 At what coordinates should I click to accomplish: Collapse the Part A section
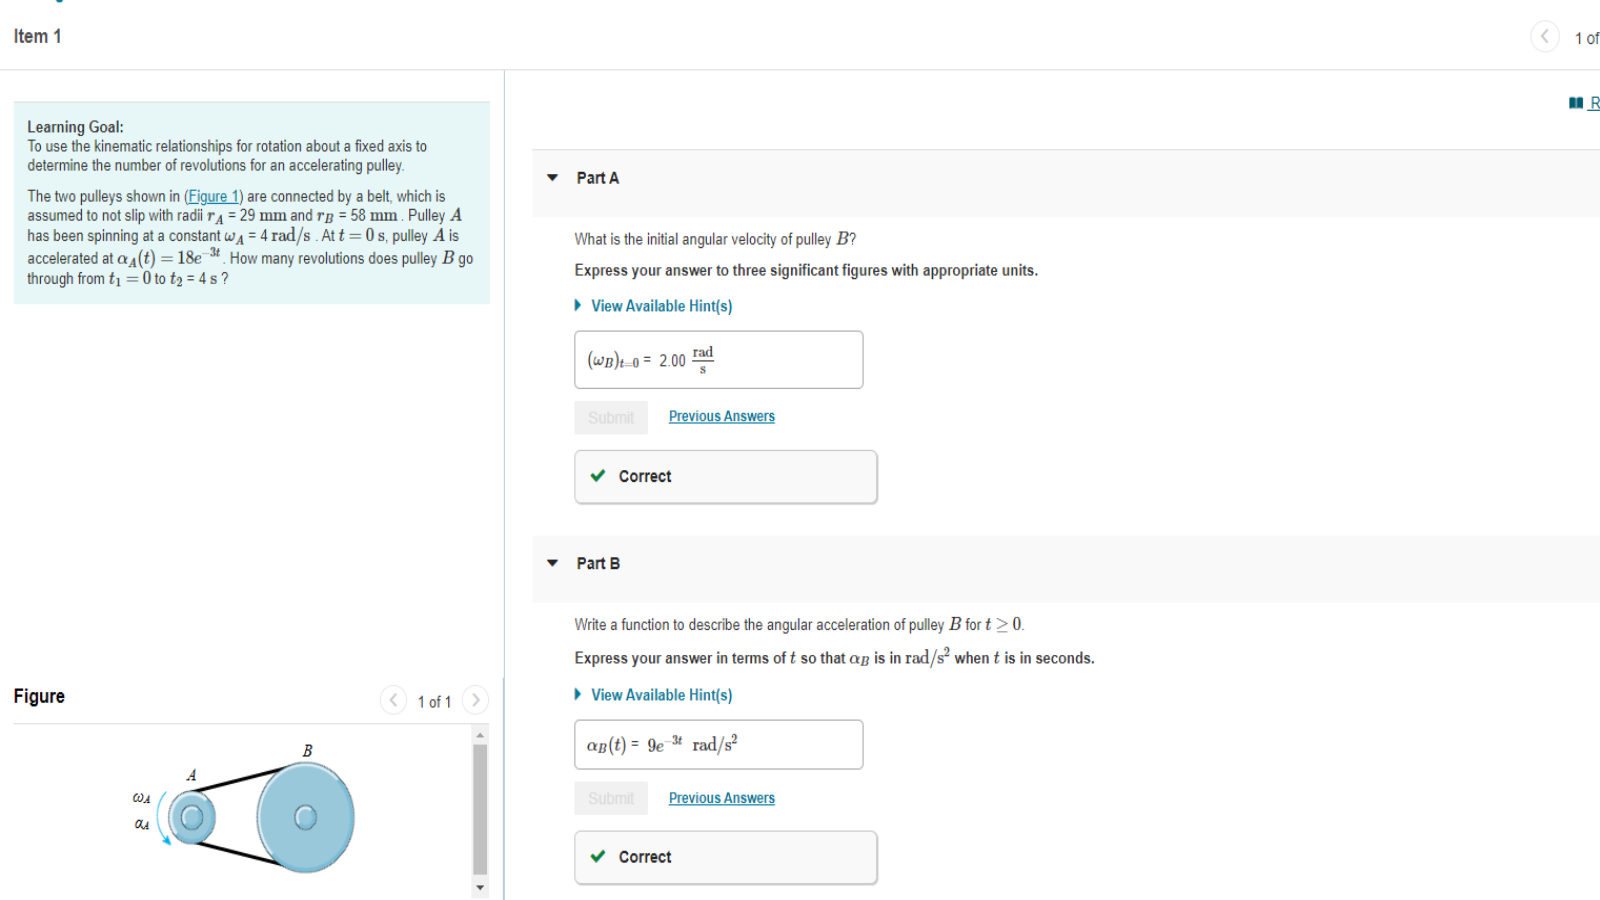(x=552, y=177)
